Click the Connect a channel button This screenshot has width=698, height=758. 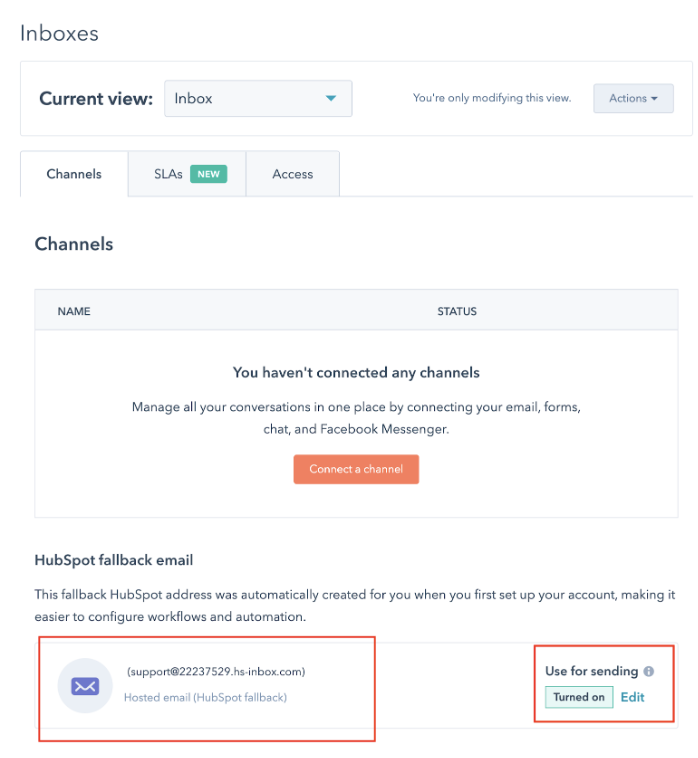pyautogui.click(x=356, y=469)
